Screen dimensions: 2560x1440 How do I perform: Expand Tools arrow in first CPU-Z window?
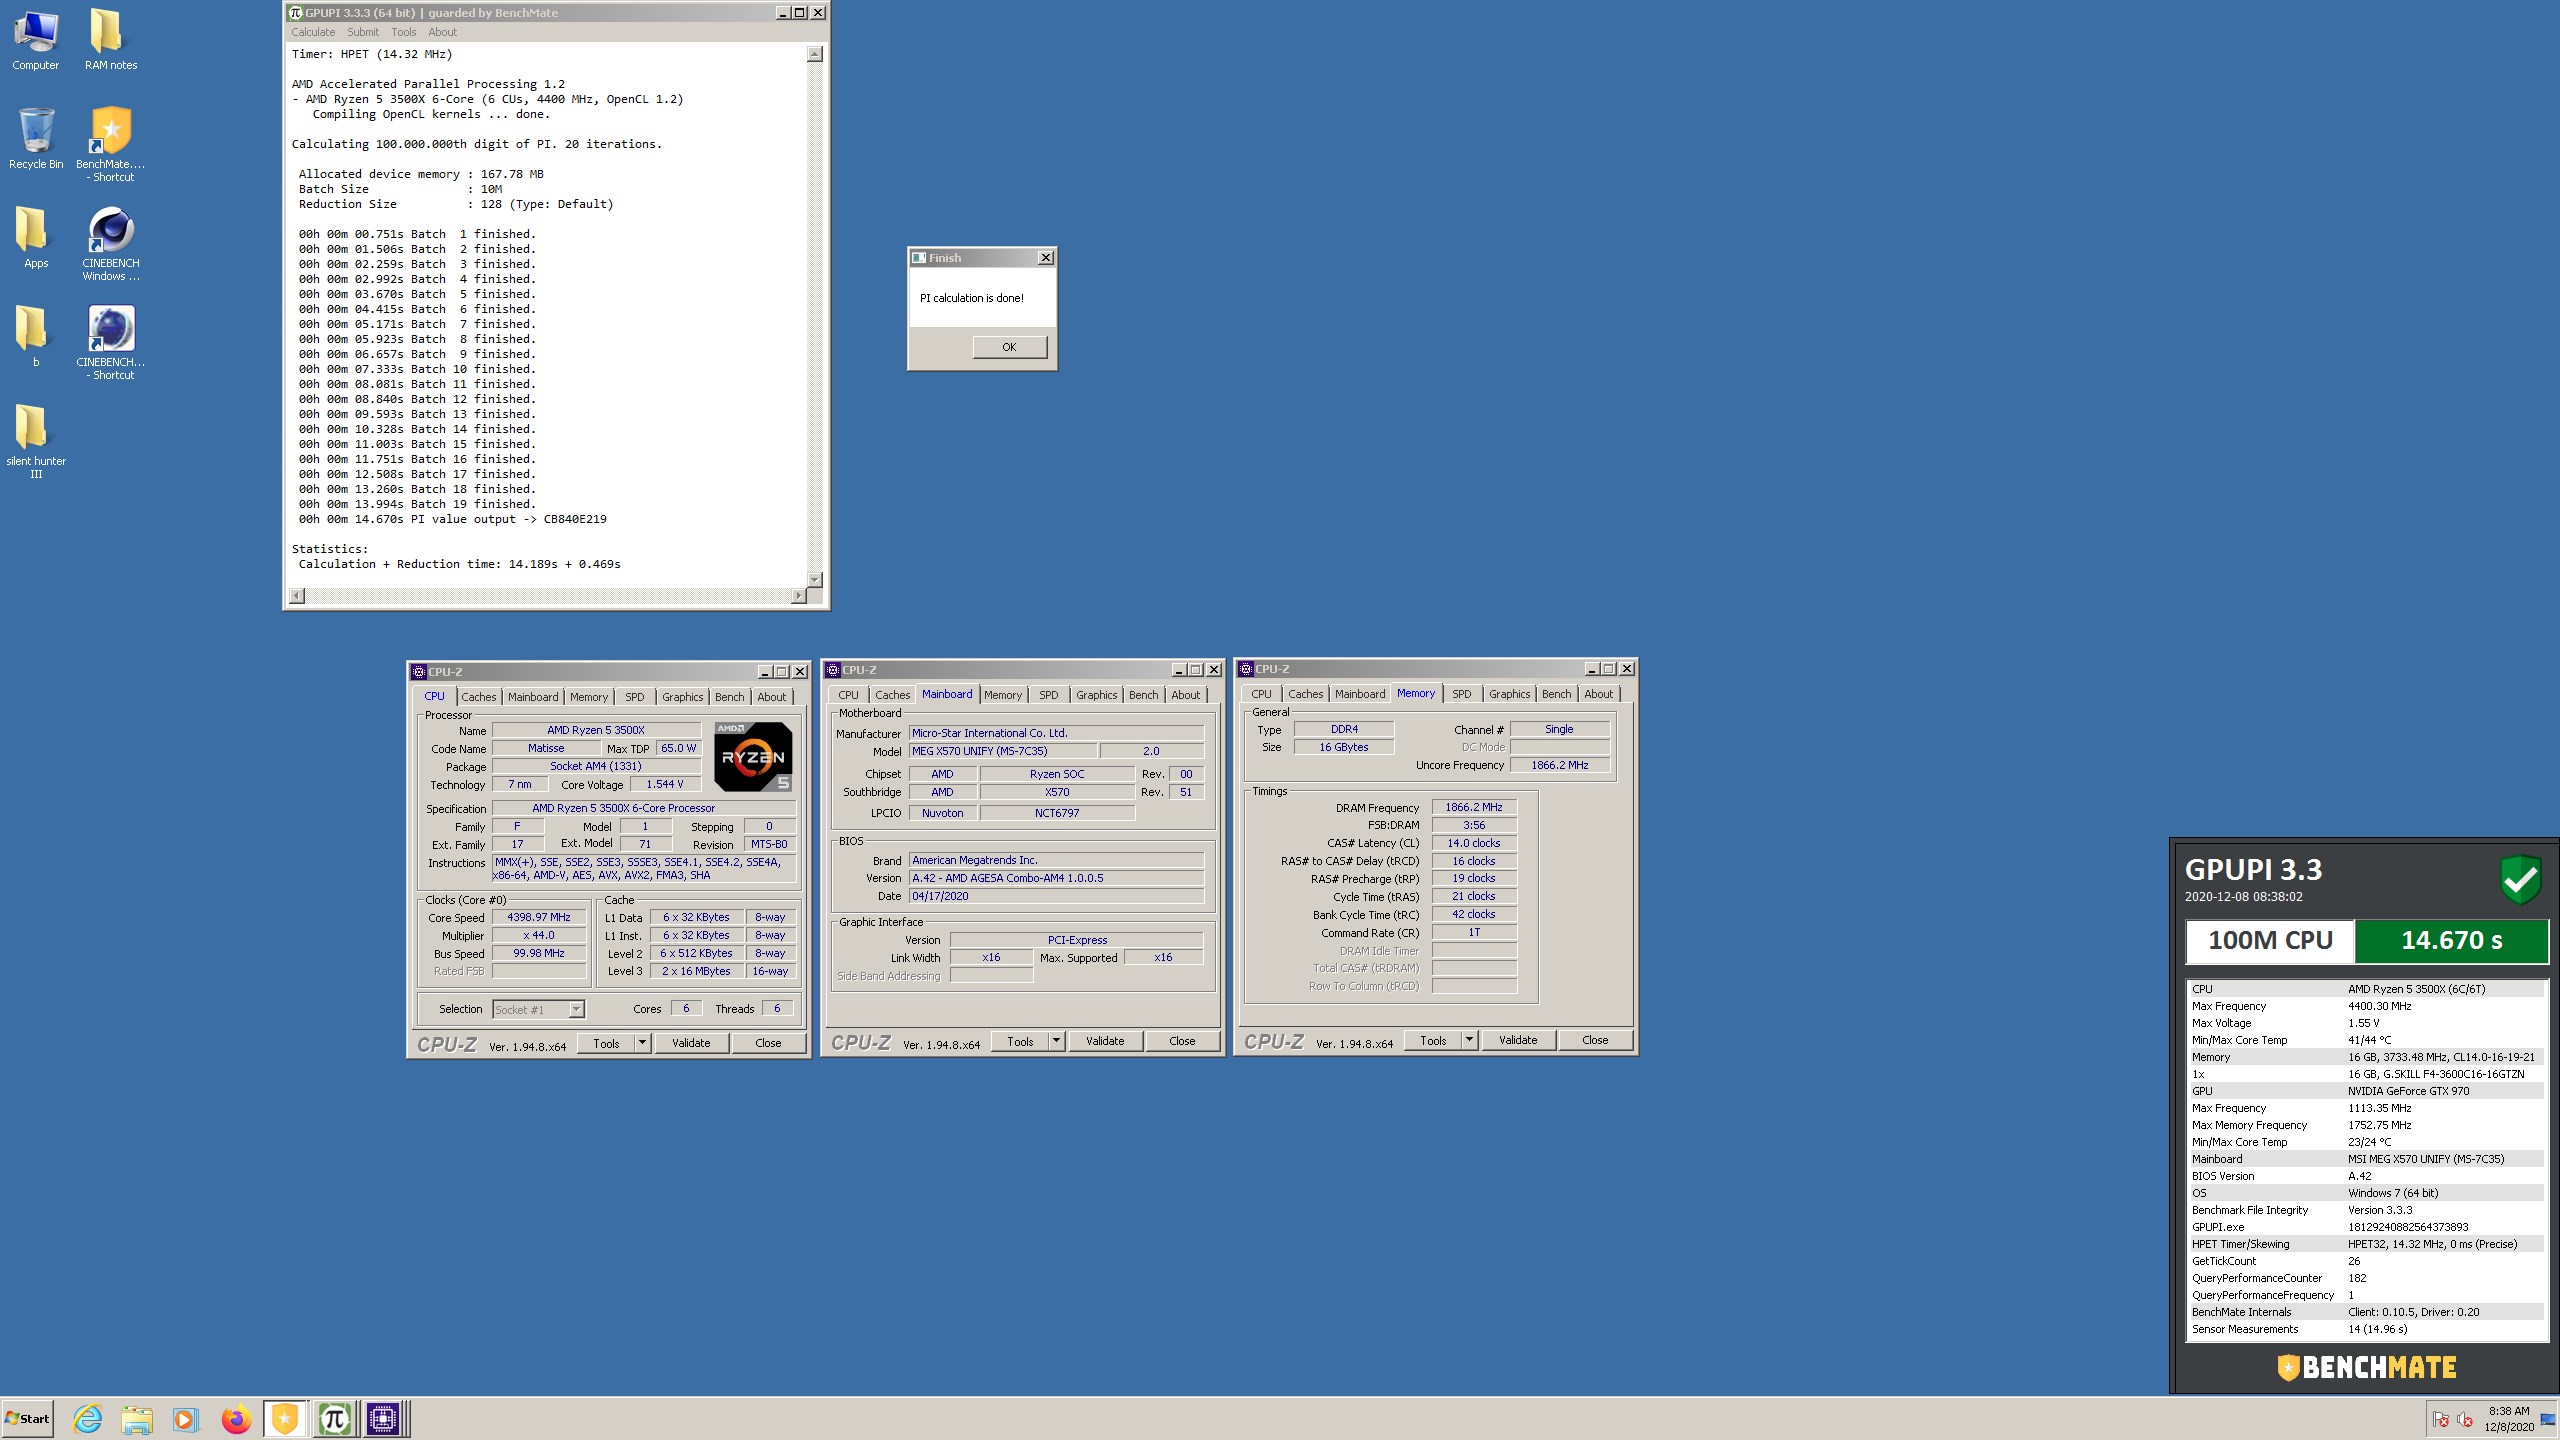642,1043
